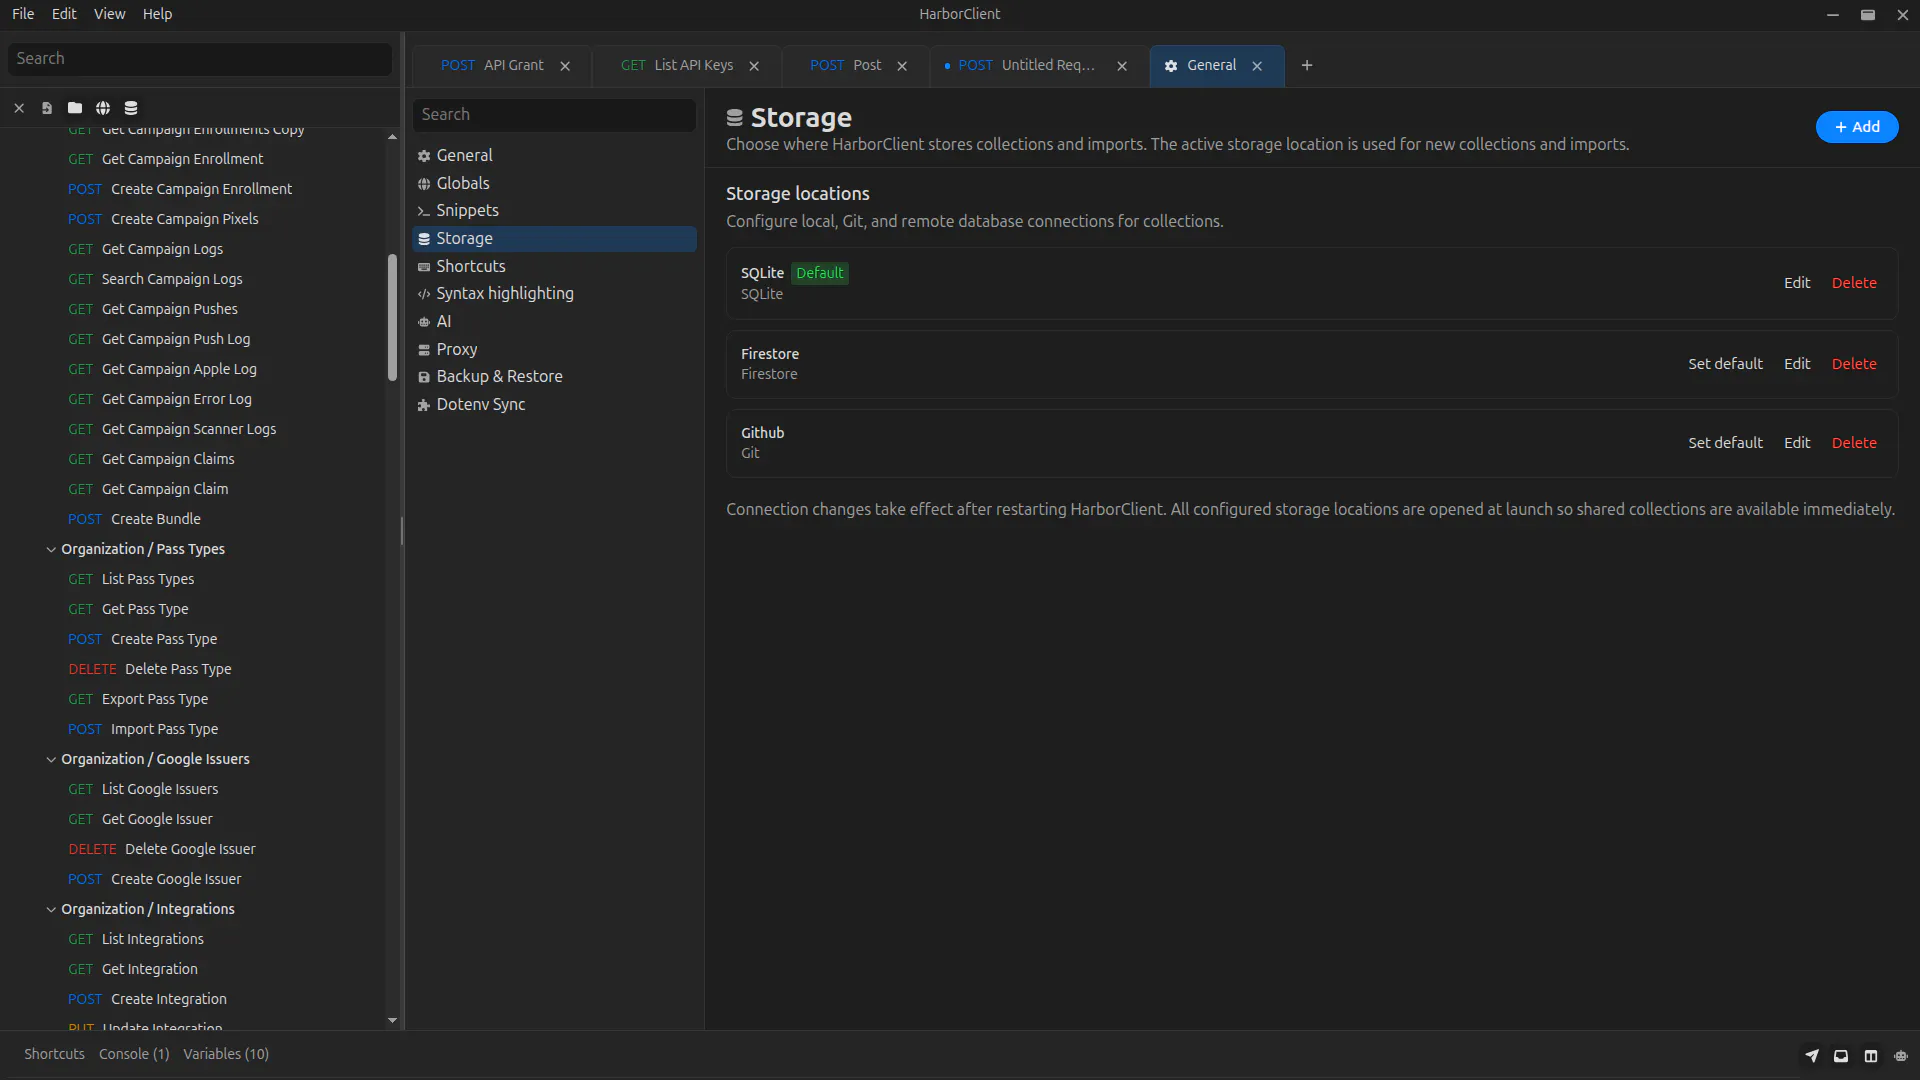Open the View menu
Screen dimensions: 1920x1080
pyautogui.click(x=109, y=14)
